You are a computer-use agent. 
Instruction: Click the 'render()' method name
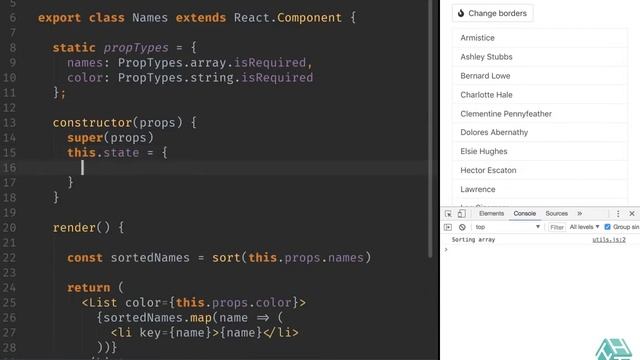pos(81,227)
